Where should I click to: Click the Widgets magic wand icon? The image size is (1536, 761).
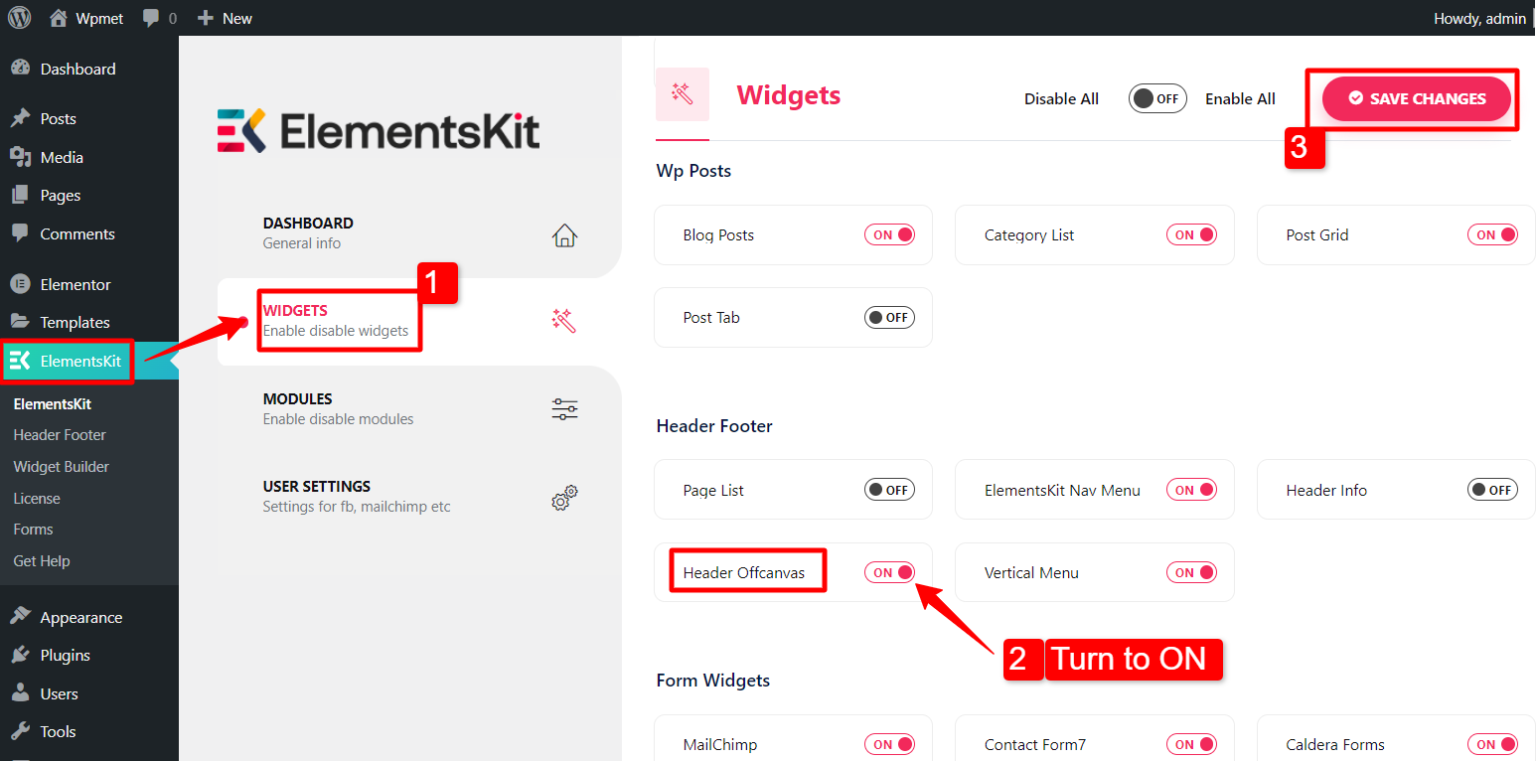pos(564,321)
